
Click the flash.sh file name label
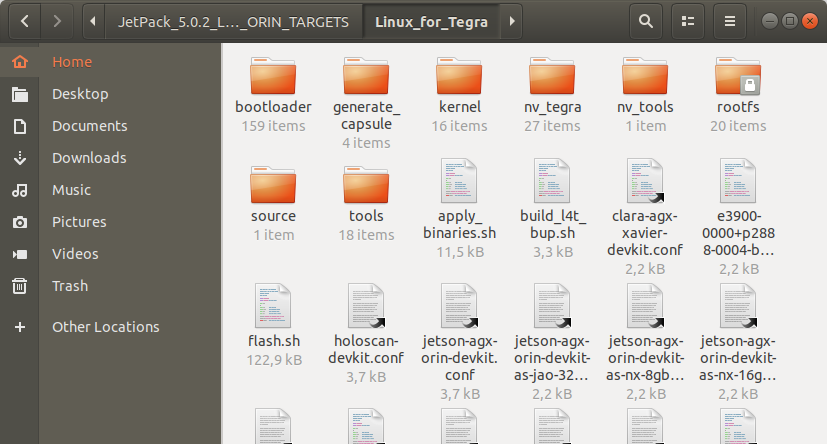tap(274, 341)
